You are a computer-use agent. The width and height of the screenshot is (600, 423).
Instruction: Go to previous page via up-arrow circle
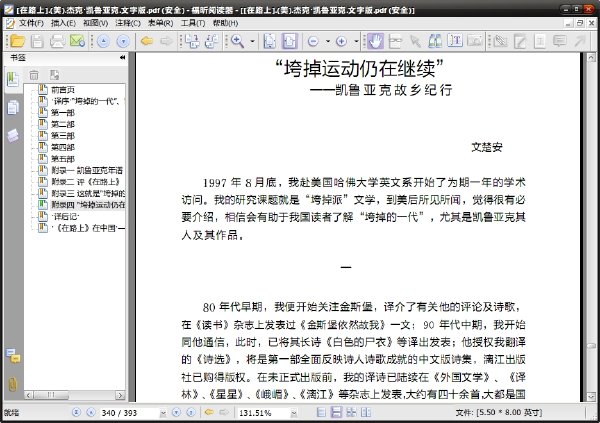pyautogui.click(x=103, y=41)
